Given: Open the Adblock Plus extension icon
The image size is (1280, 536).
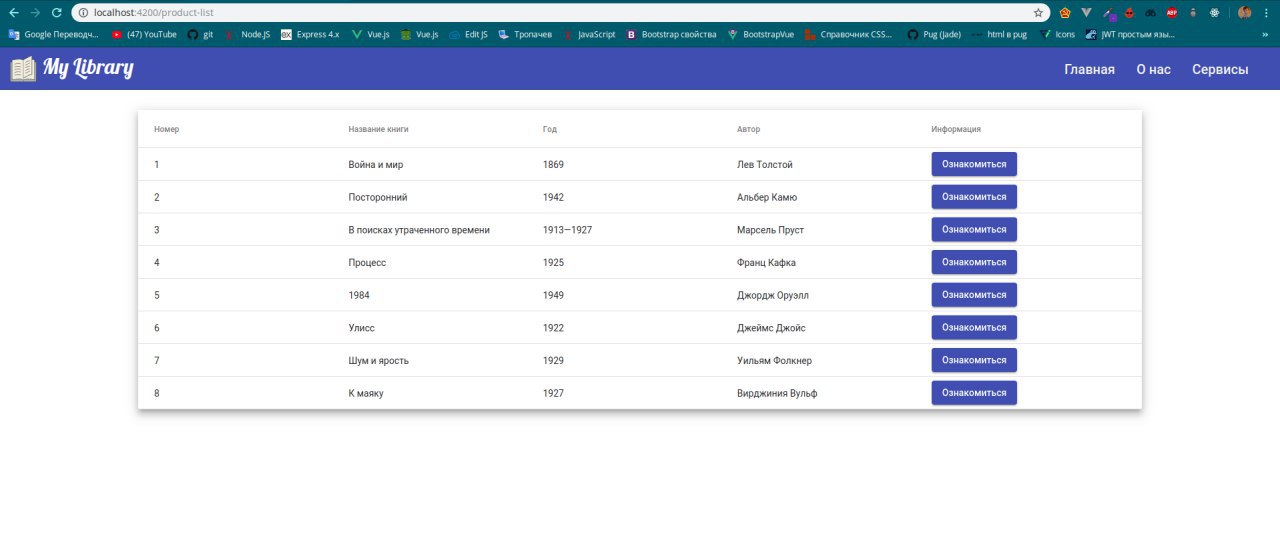Looking at the screenshot, I should click(x=1171, y=13).
